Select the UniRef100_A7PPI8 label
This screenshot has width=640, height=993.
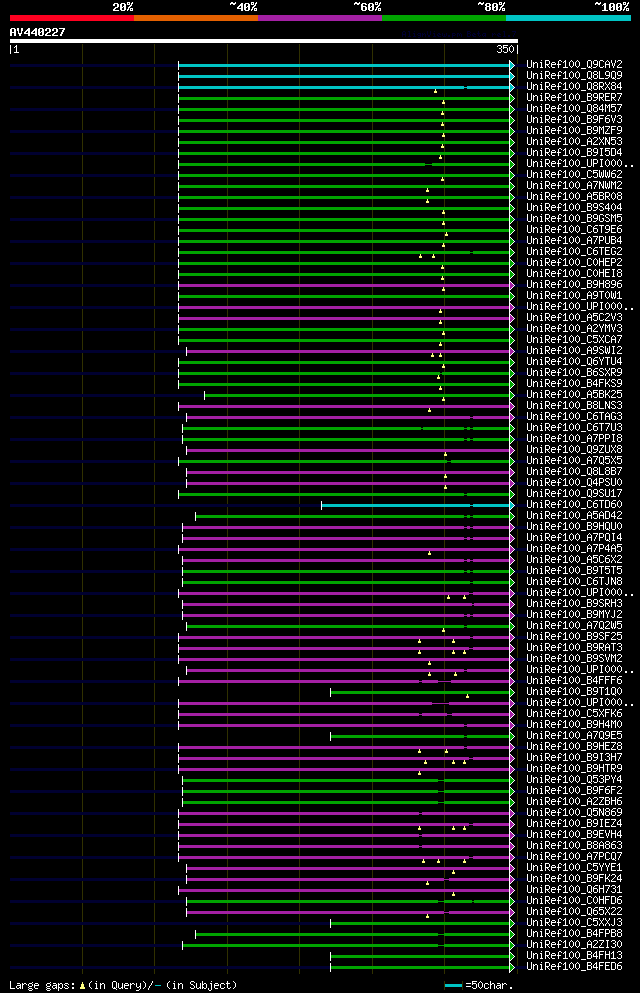click(574, 438)
